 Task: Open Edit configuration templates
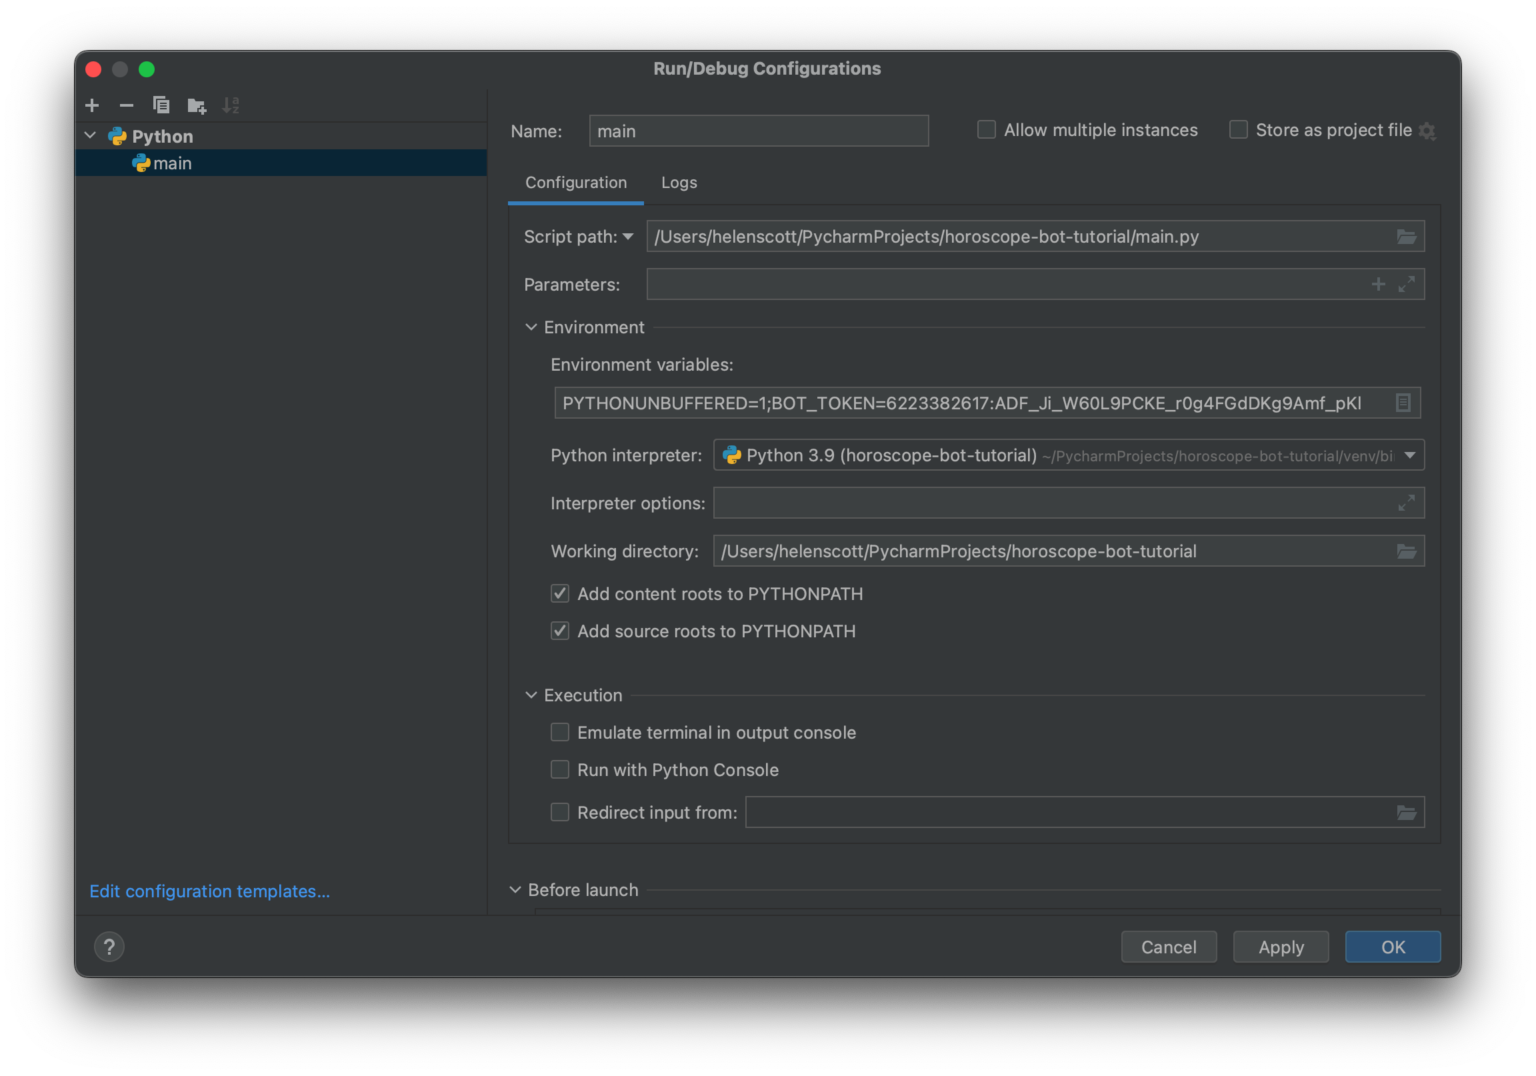(x=209, y=891)
